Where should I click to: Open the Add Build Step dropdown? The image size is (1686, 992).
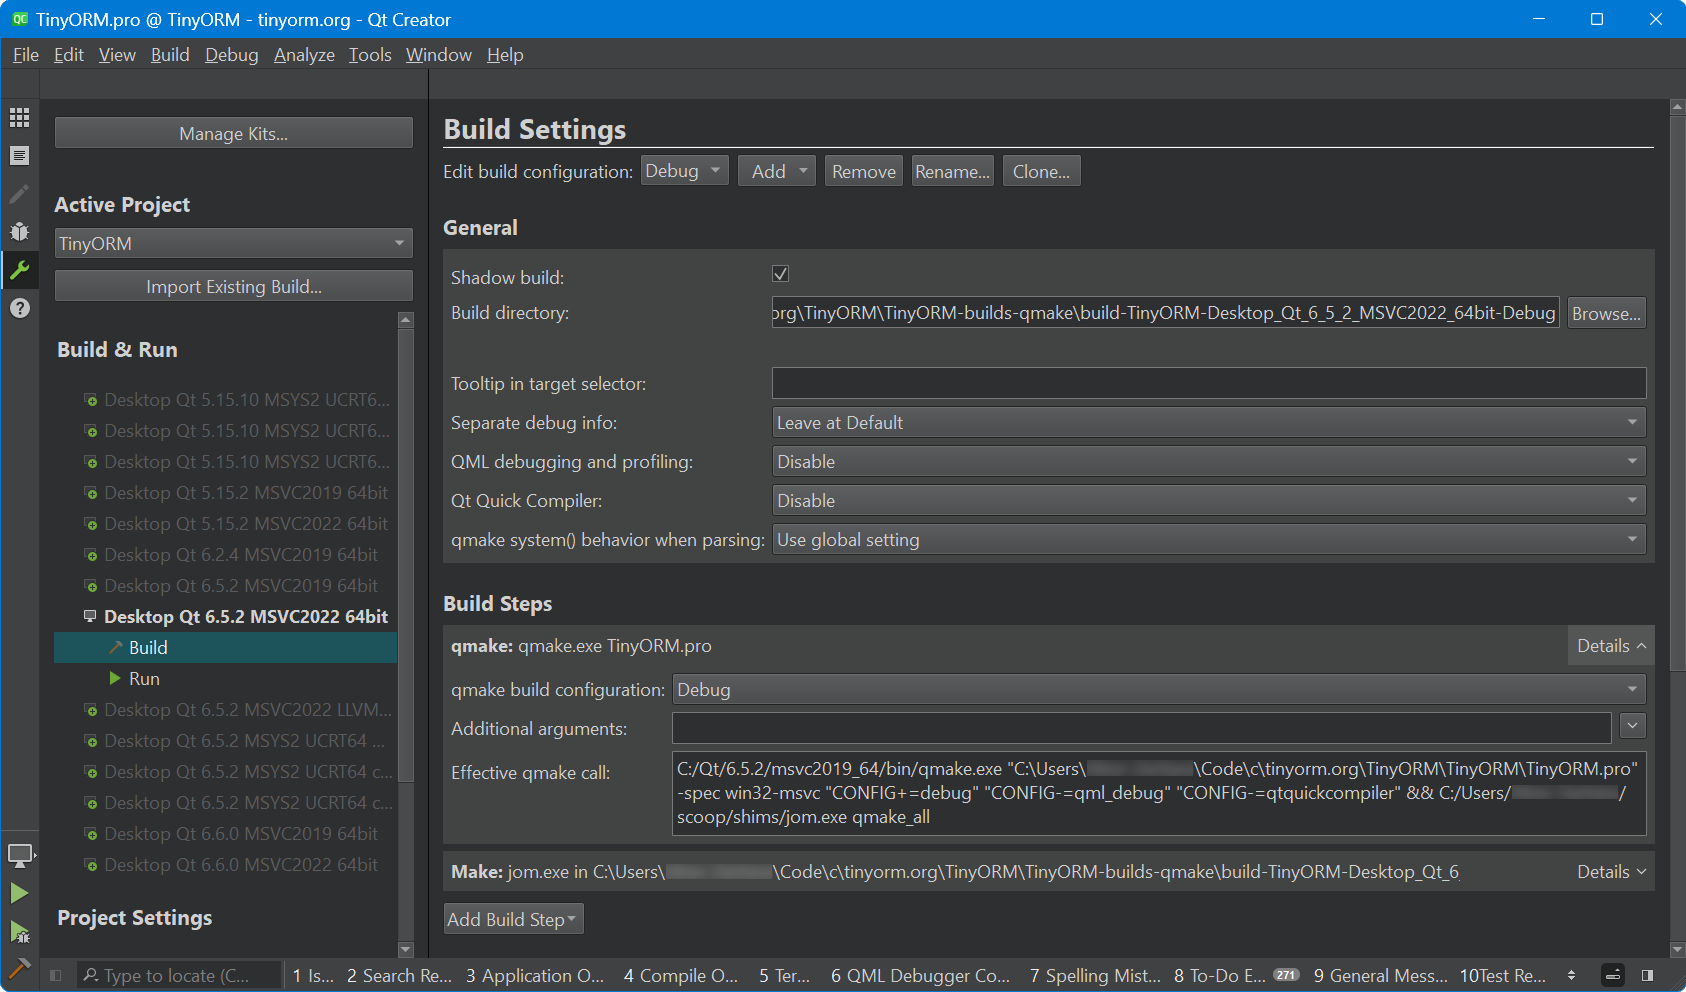click(513, 919)
